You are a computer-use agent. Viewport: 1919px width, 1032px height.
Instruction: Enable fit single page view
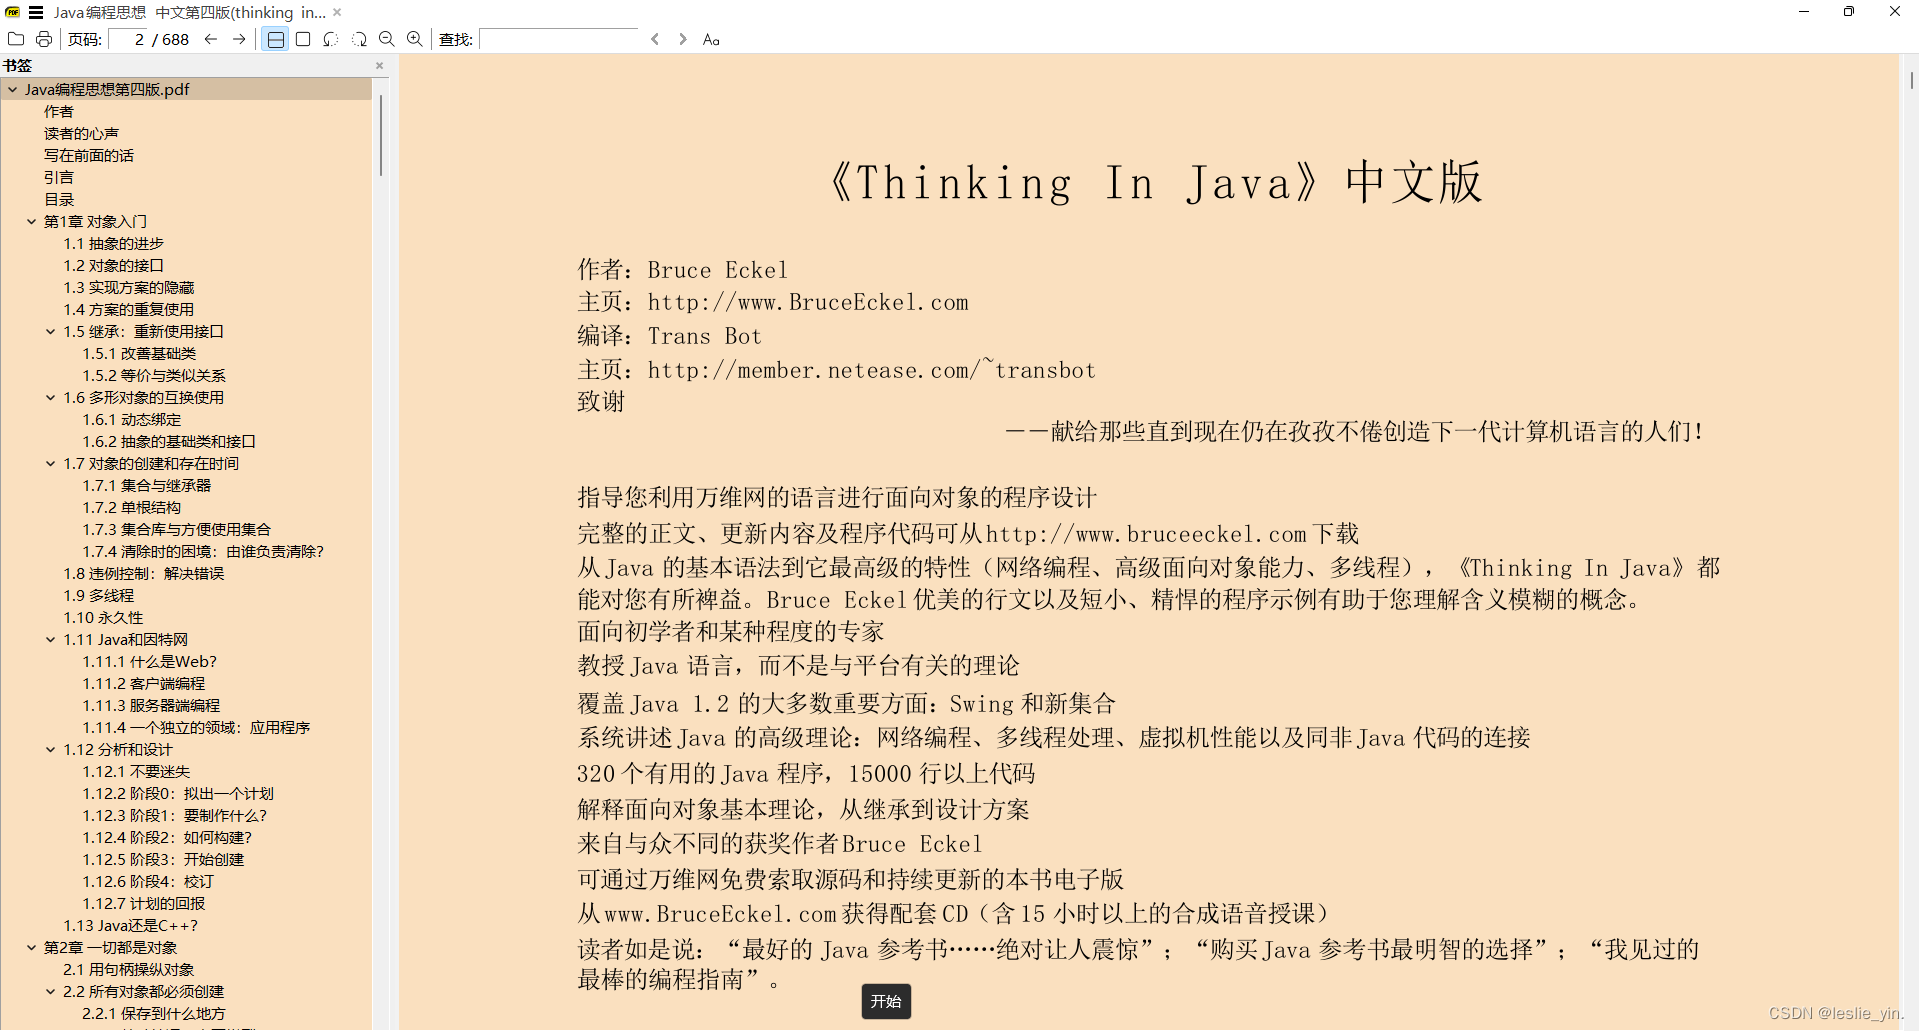click(x=303, y=39)
